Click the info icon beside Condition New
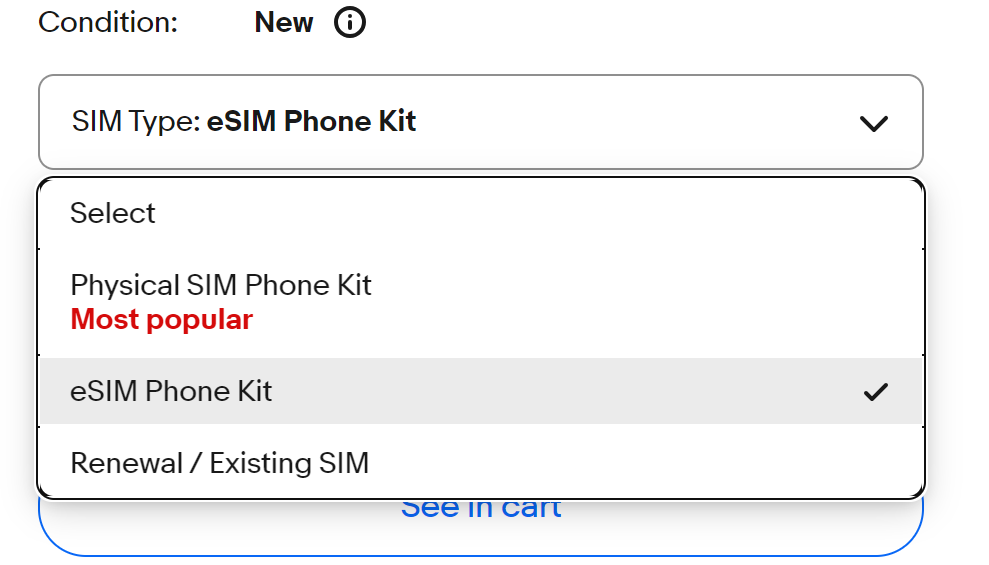Viewport: 989px width, 565px height. (x=349, y=22)
